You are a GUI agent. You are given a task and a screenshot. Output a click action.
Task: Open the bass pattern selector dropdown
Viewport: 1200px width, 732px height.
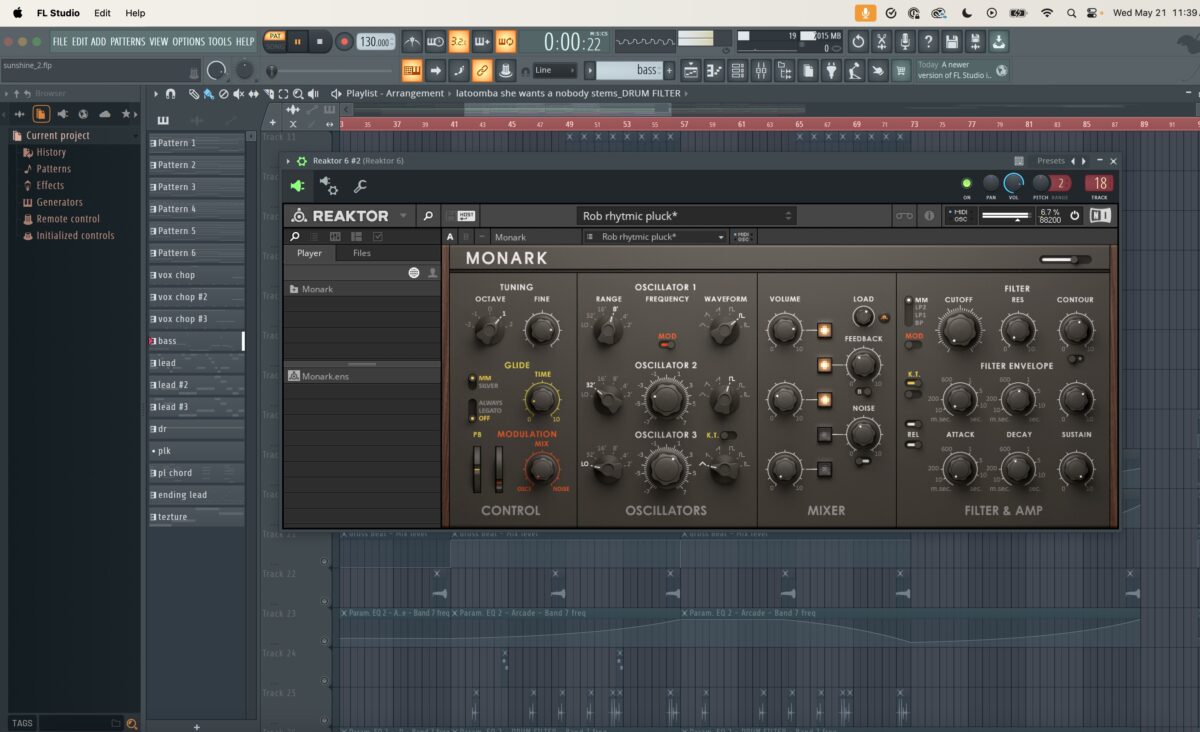tap(630, 71)
